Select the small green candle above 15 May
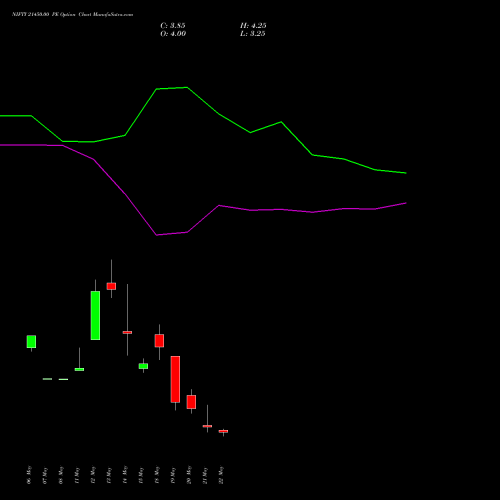500x500 pixels. [x=143, y=366]
